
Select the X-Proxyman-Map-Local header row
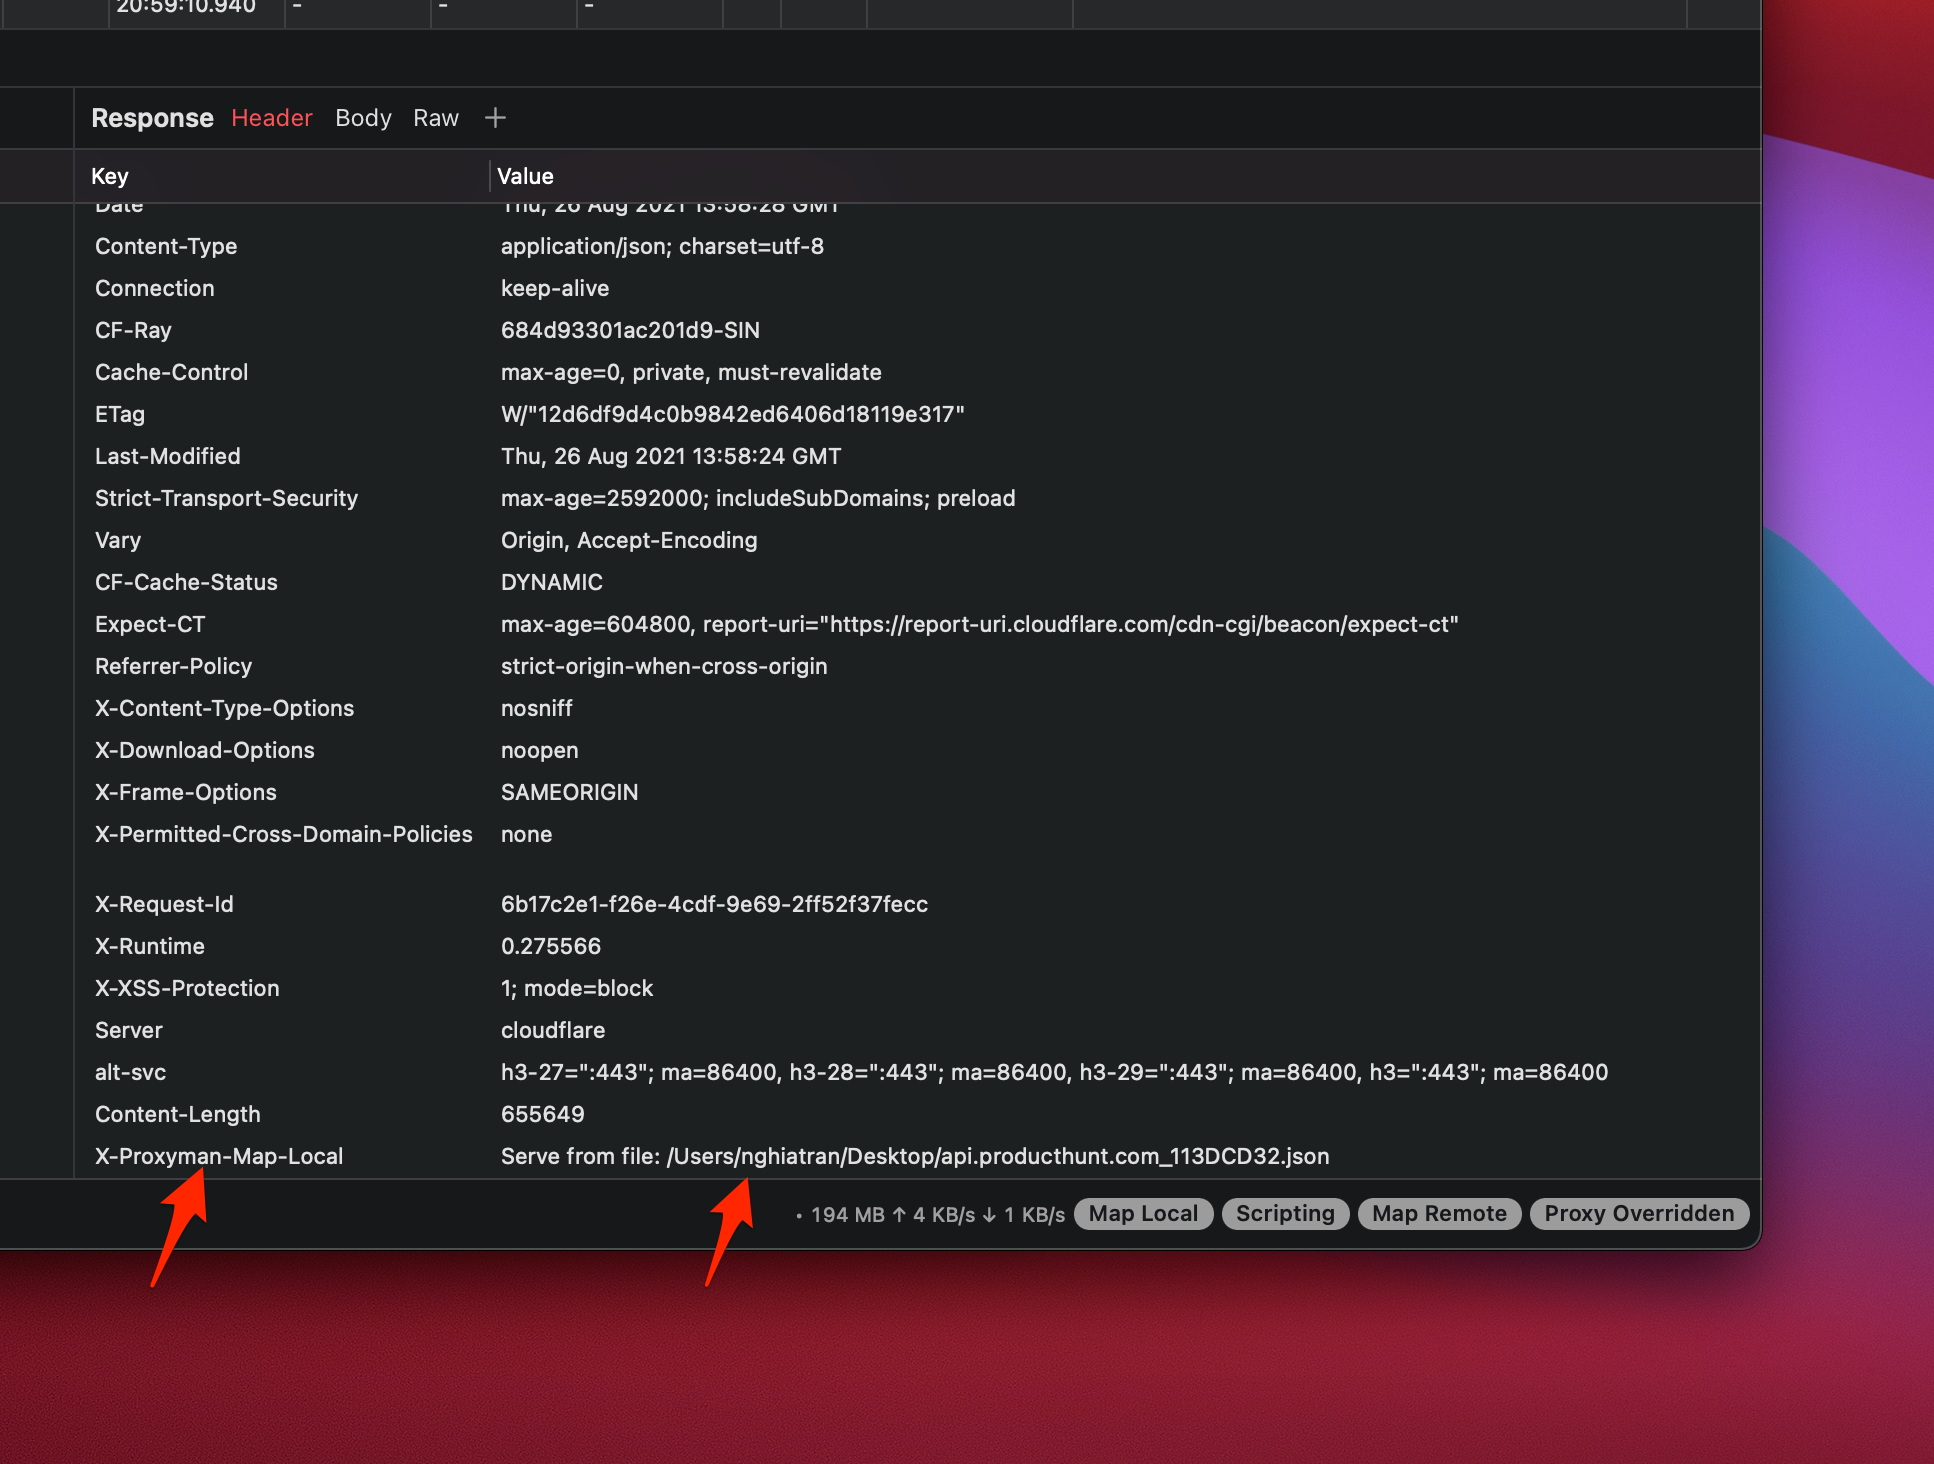coord(219,1156)
